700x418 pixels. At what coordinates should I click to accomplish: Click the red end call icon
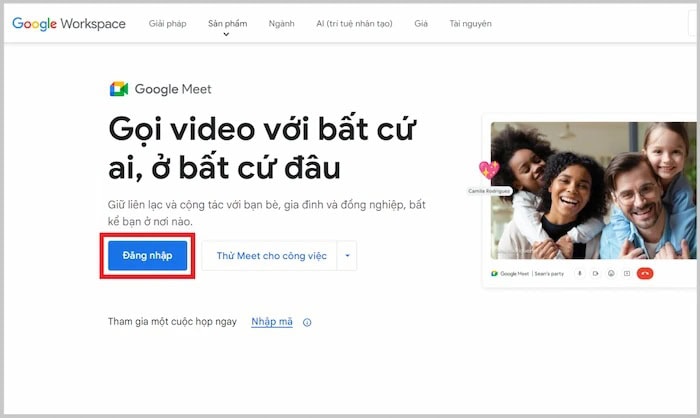coord(644,273)
